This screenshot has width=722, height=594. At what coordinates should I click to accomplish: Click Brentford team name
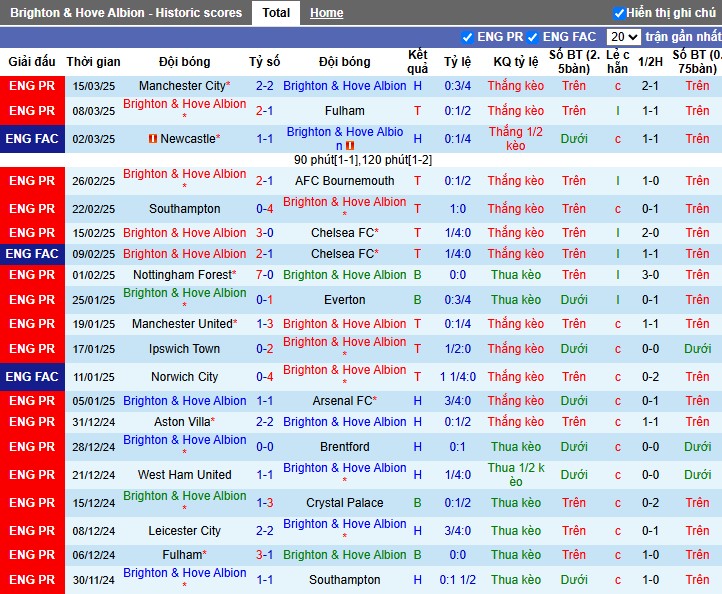coord(344,447)
